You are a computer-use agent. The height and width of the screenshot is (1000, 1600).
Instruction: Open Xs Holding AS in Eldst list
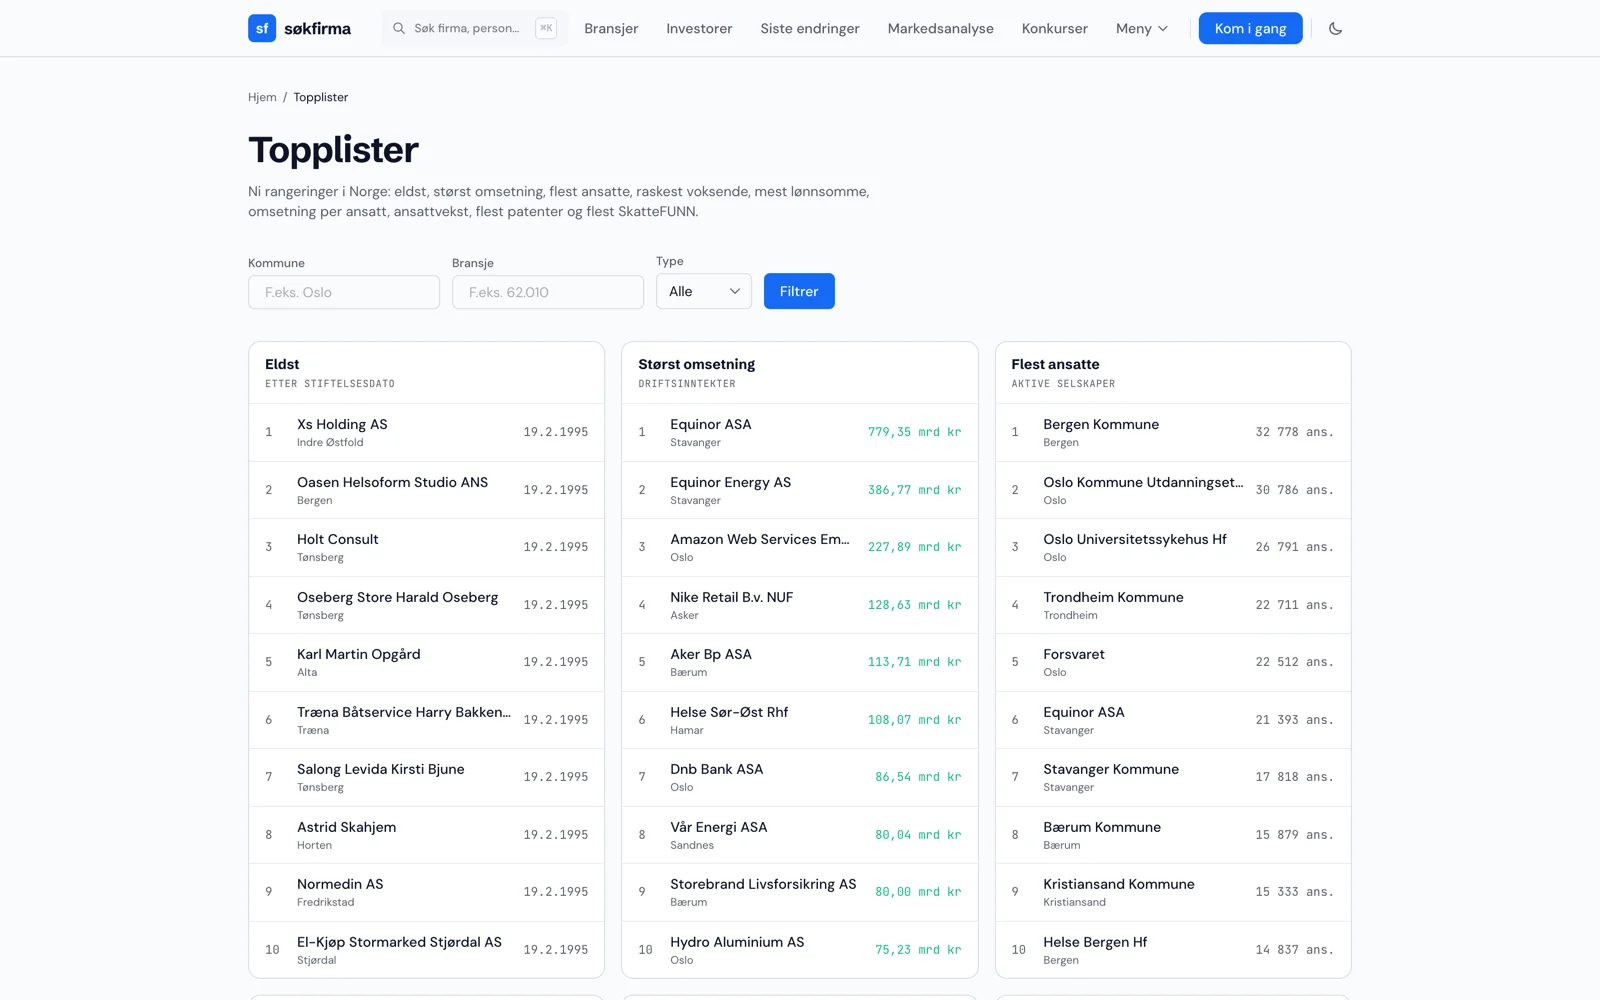coord(427,432)
